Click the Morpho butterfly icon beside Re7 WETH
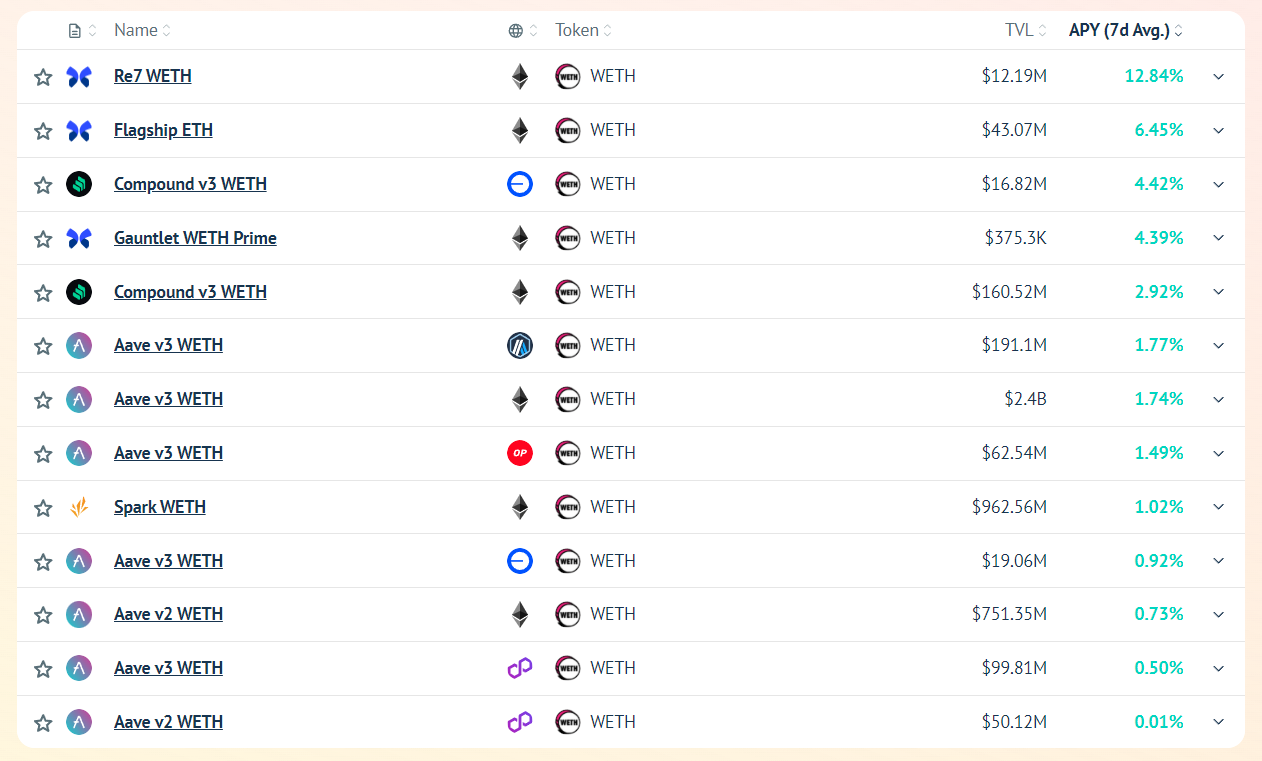Viewport: 1262px width, 761px height. [79, 77]
